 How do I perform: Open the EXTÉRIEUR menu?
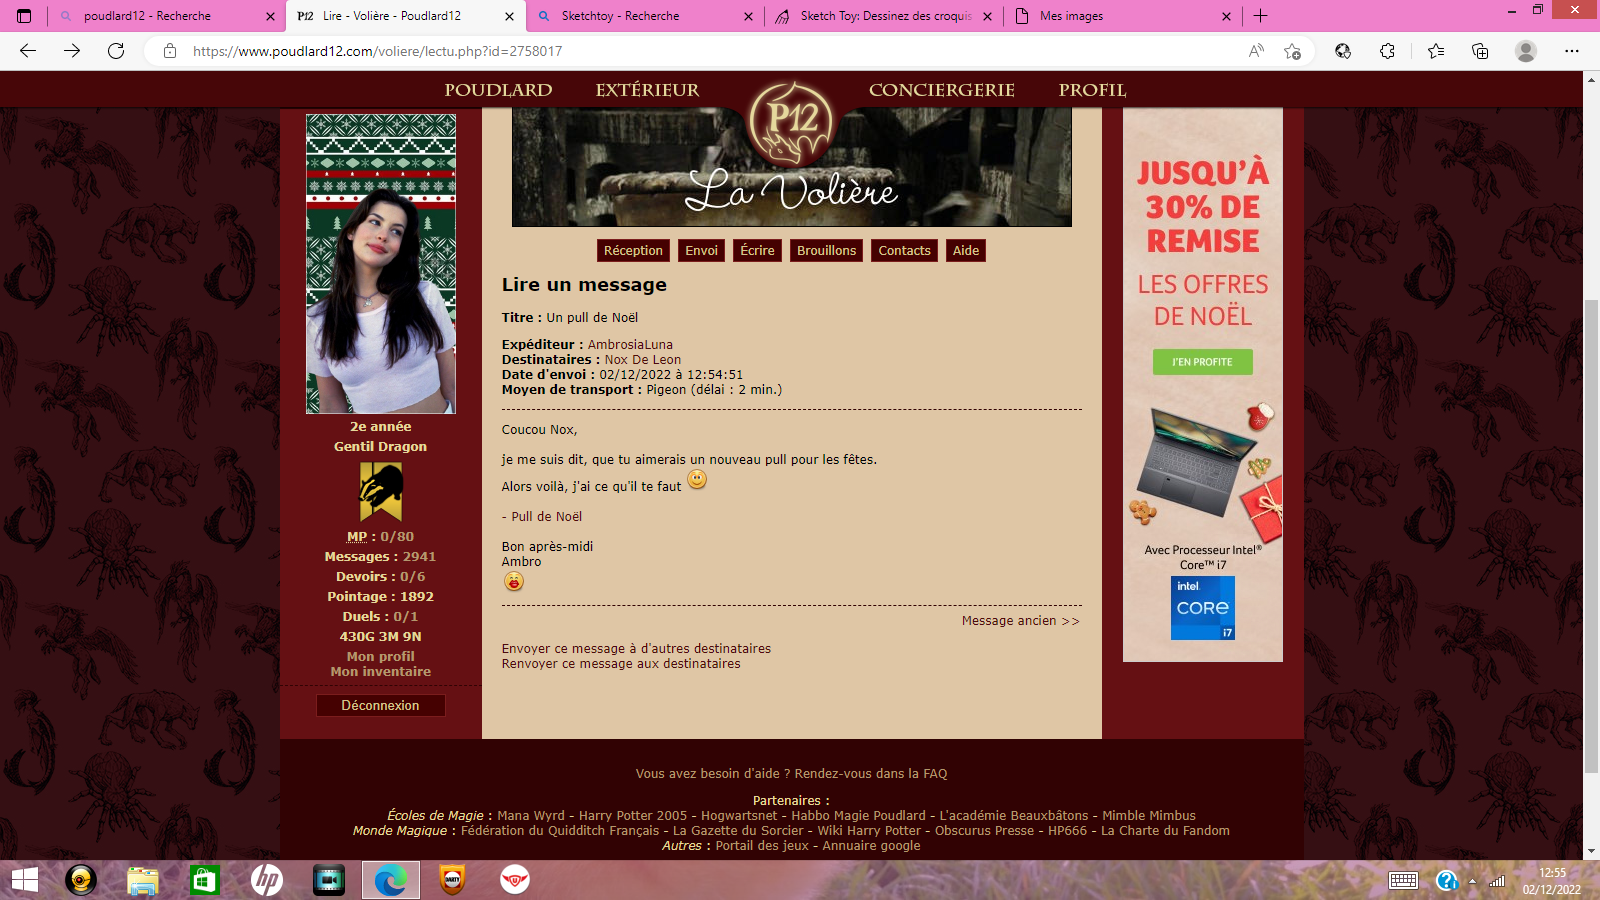click(647, 90)
